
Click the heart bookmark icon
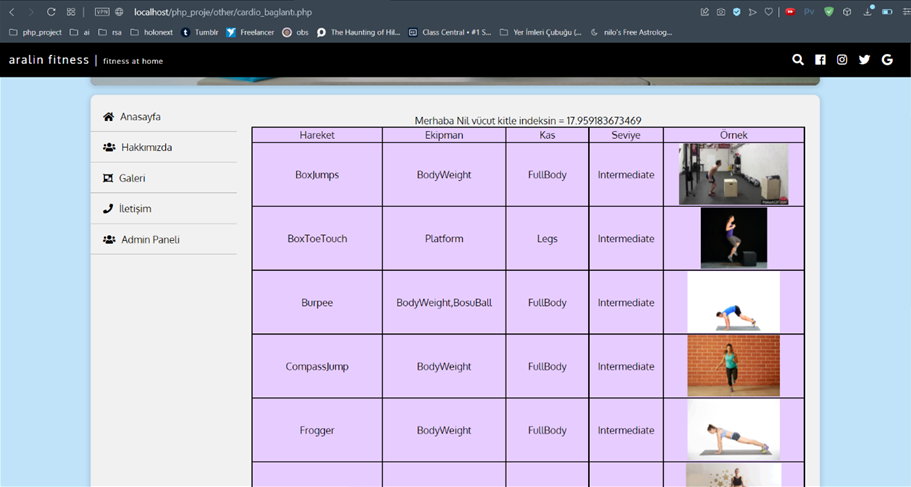(x=768, y=12)
